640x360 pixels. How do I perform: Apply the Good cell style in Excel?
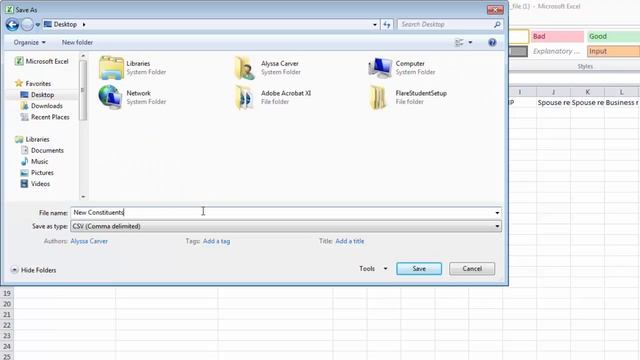click(x=613, y=36)
